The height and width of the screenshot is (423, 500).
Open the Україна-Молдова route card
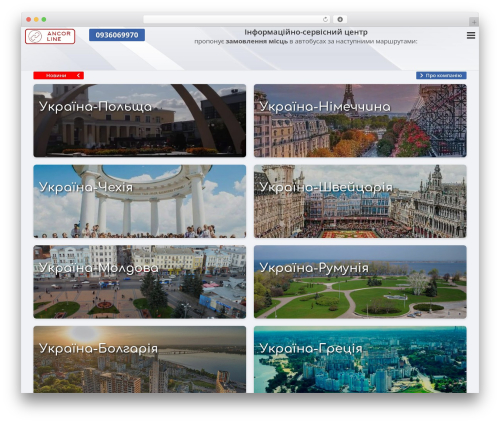(140, 282)
